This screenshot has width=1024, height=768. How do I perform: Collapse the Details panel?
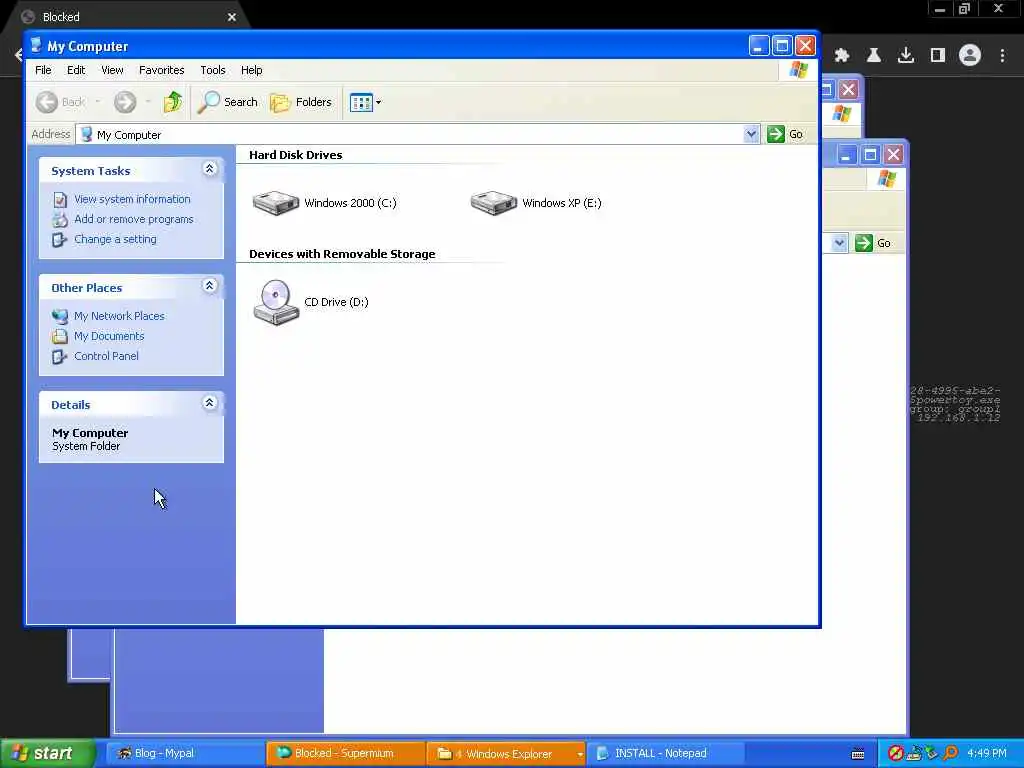210,403
